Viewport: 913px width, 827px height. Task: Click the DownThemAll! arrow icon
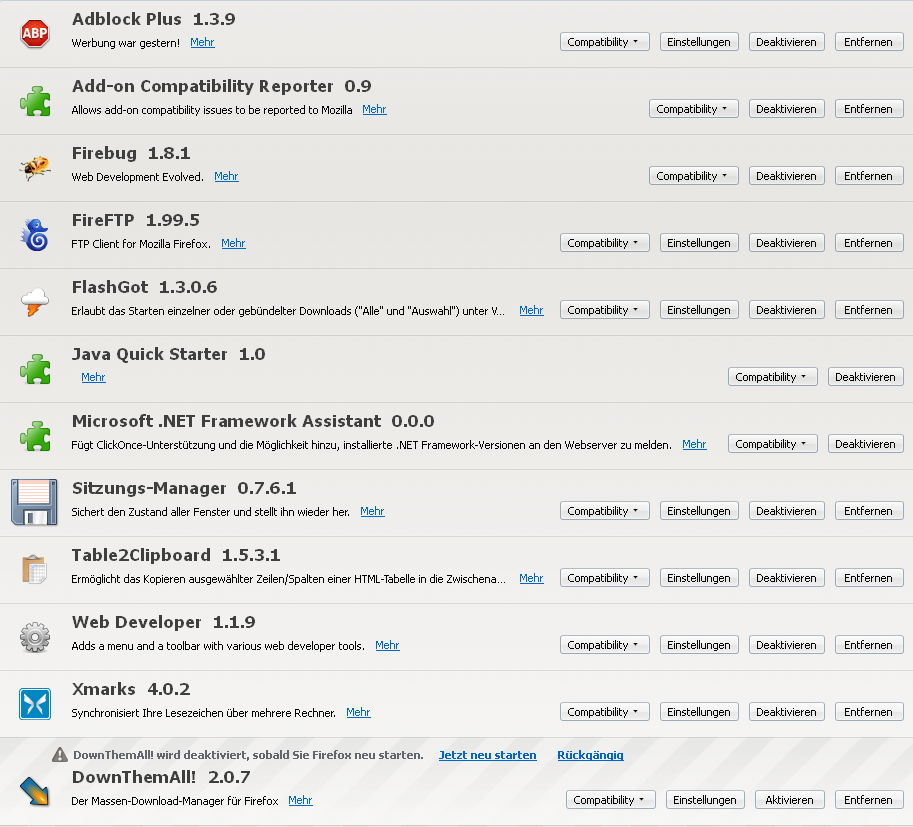[x=35, y=791]
